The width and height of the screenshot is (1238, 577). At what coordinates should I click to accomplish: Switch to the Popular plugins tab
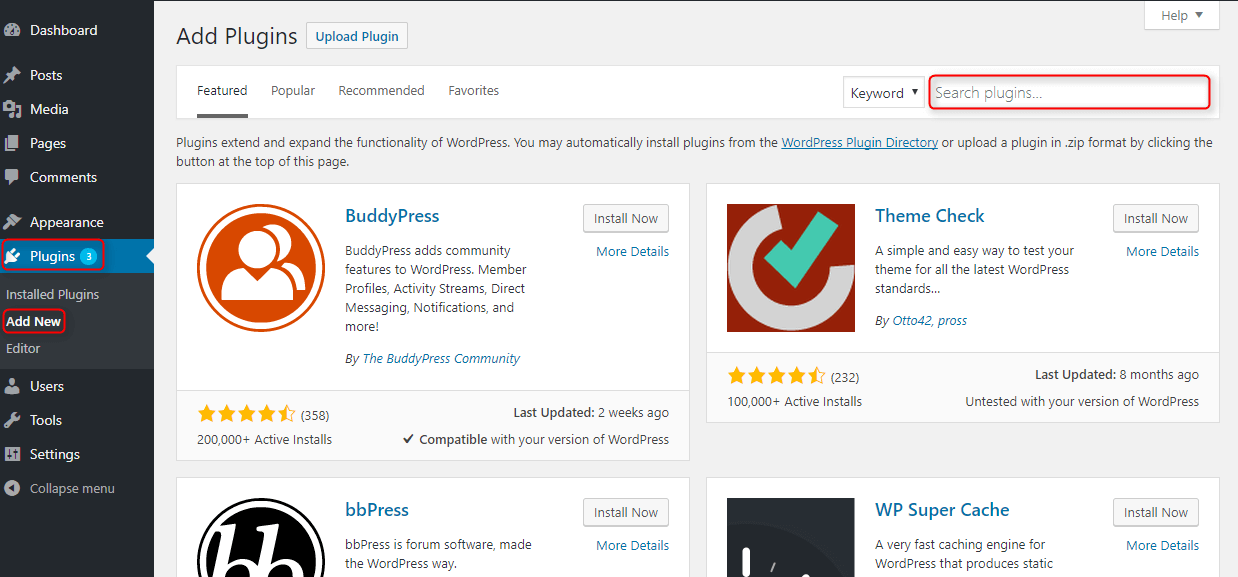point(292,90)
